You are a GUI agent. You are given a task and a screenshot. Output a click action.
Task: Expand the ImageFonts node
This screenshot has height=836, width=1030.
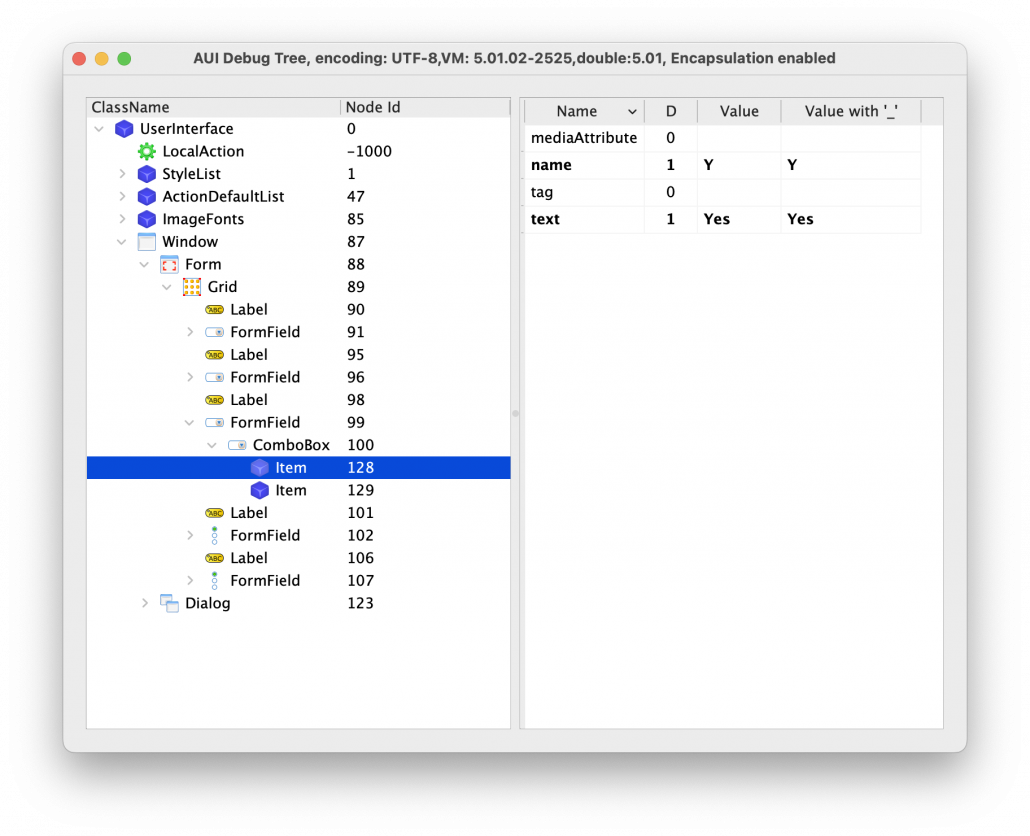click(x=122, y=219)
